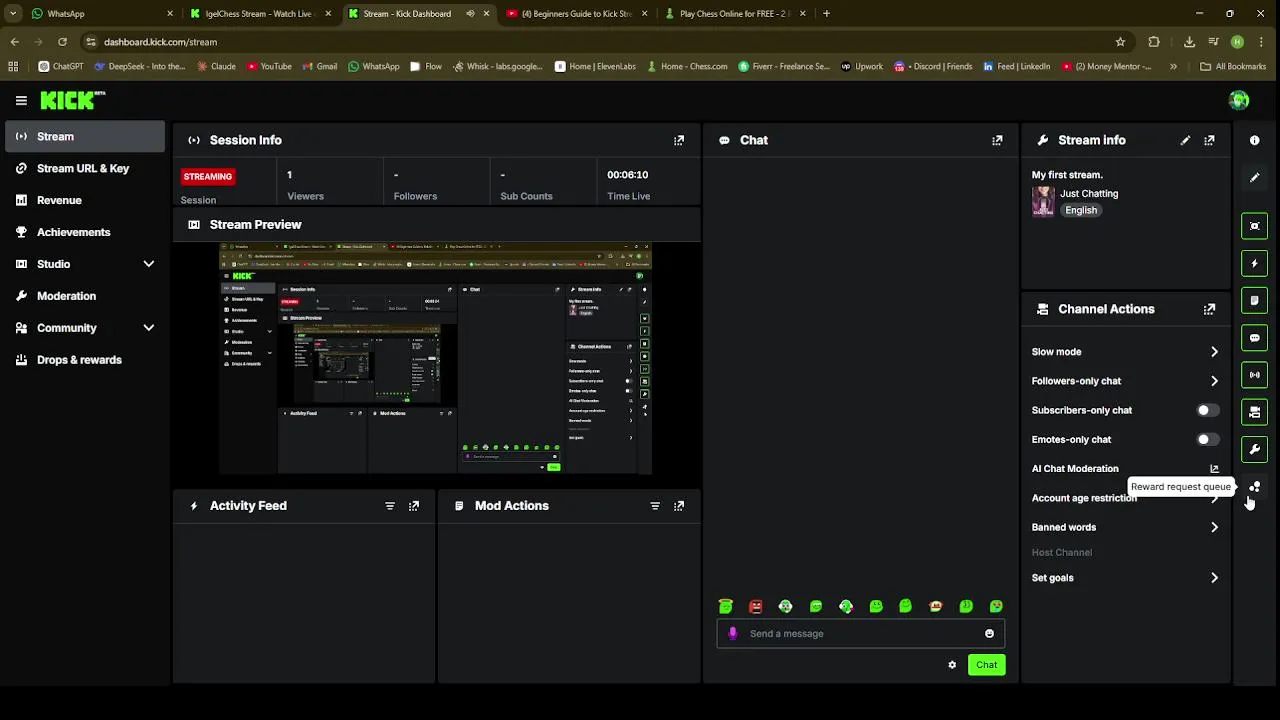Edit stream info with the pencil in Stream info header
Image resolution: width=1280 pixels, height=720 pixels.
[1185, 141]
